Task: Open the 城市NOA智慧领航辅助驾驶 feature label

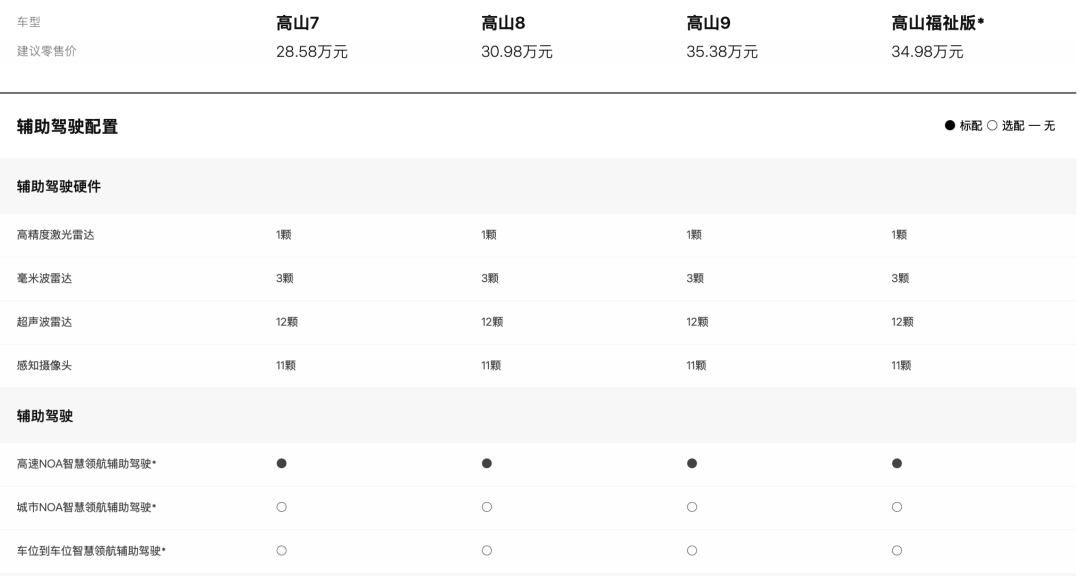Action: point(86,507)
